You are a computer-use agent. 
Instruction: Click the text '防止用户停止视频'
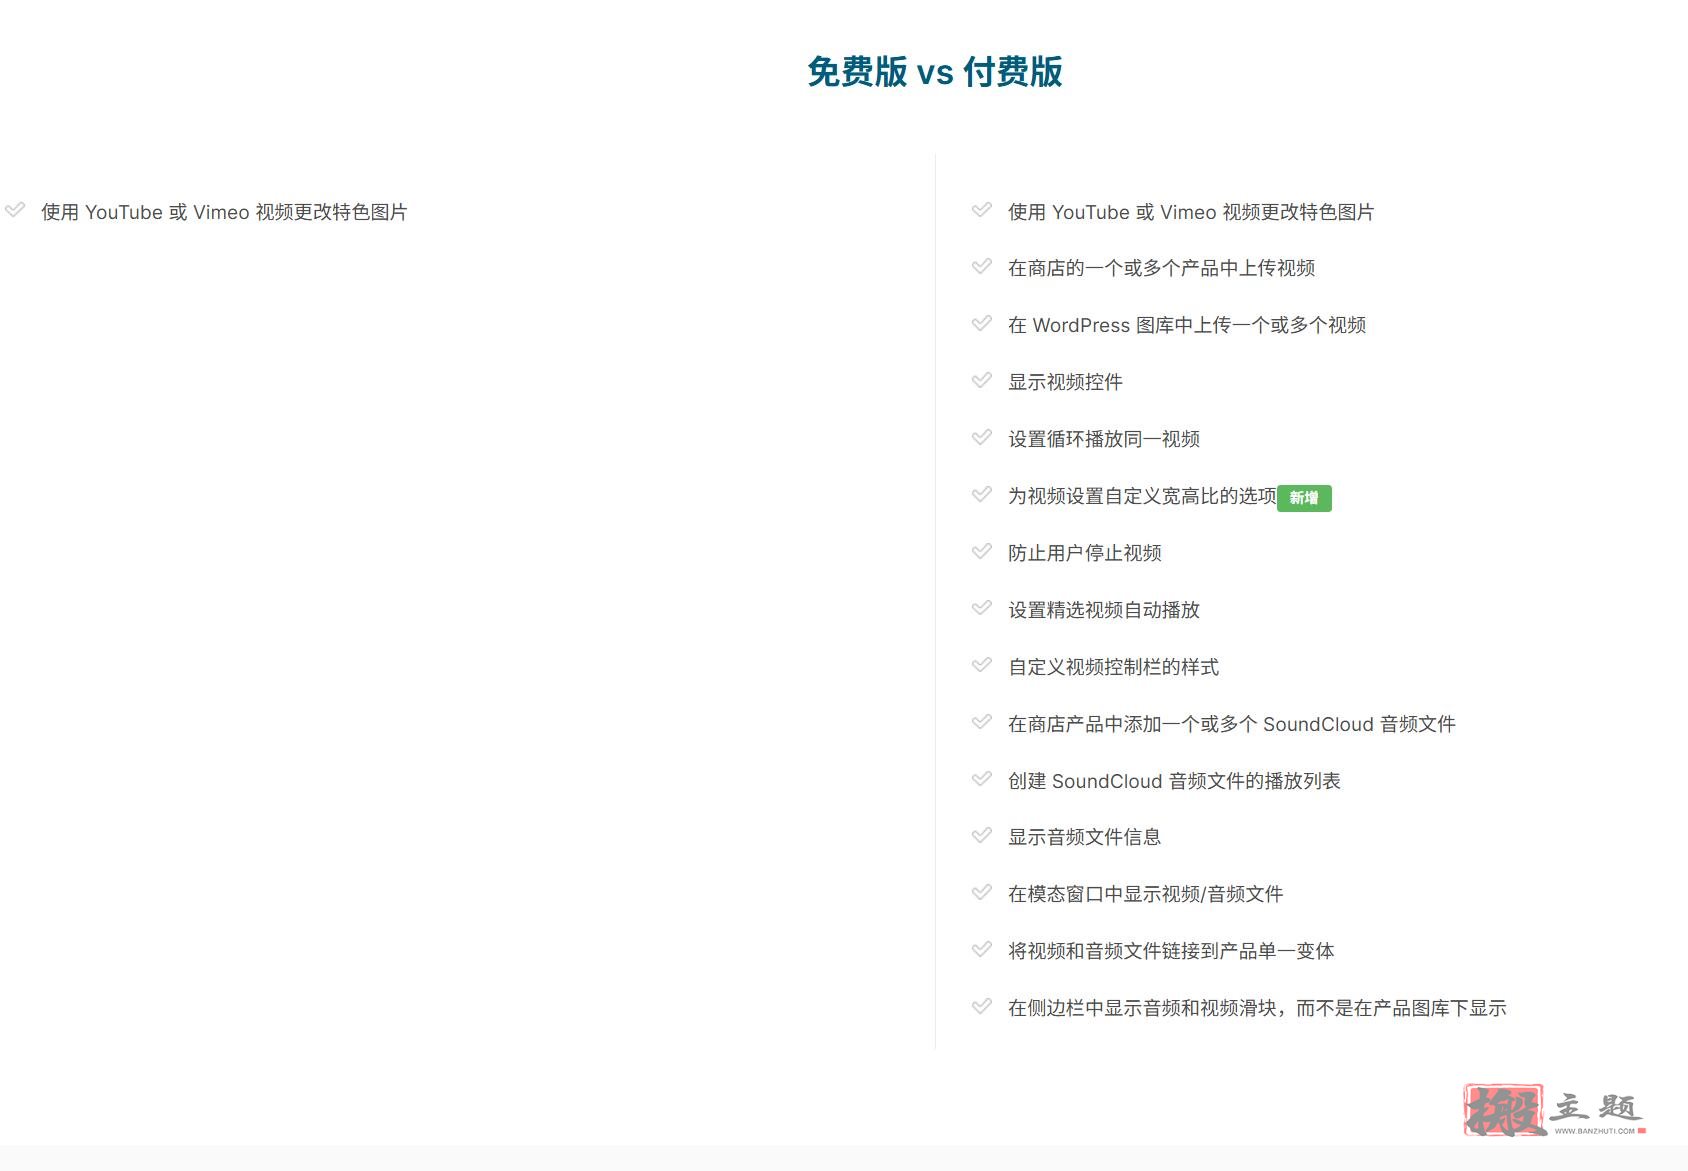[1085, 553]
